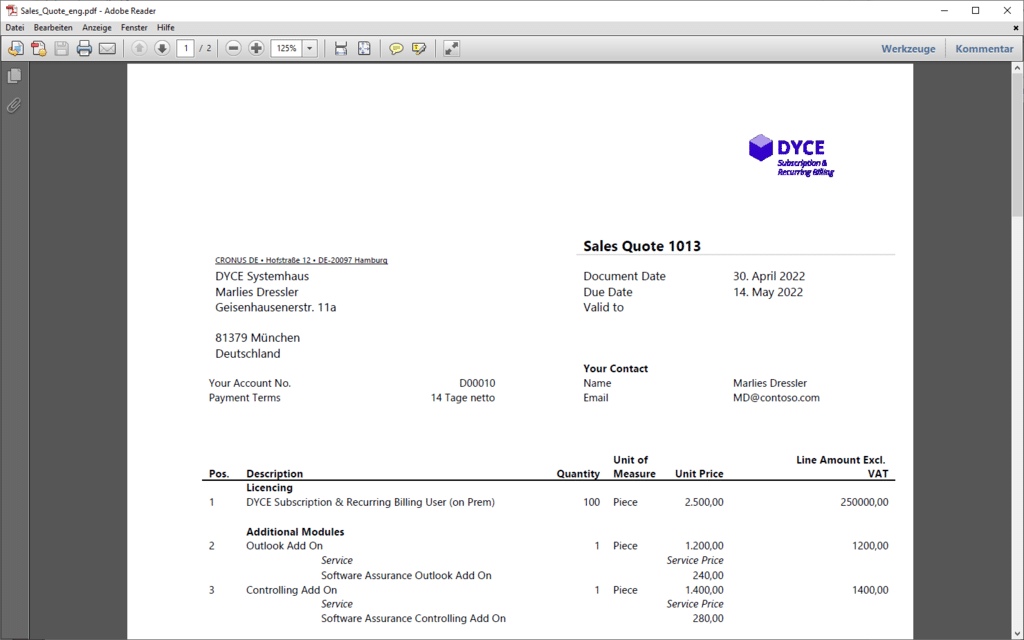This screenshot has width=1024, height=640.
Task: Close the document with the menu-bar X
Action: [x=1016, y=28]
